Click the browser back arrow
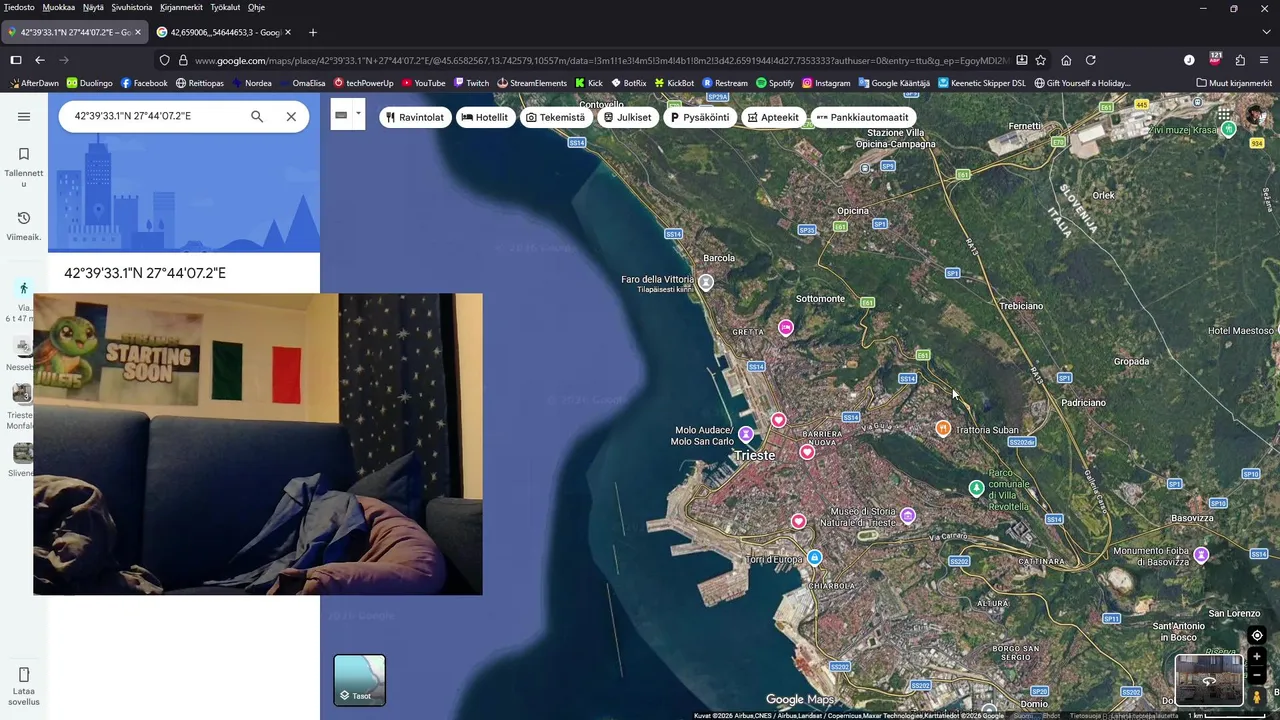This screenshot has width=1280, height=720. tap(40, 60)
